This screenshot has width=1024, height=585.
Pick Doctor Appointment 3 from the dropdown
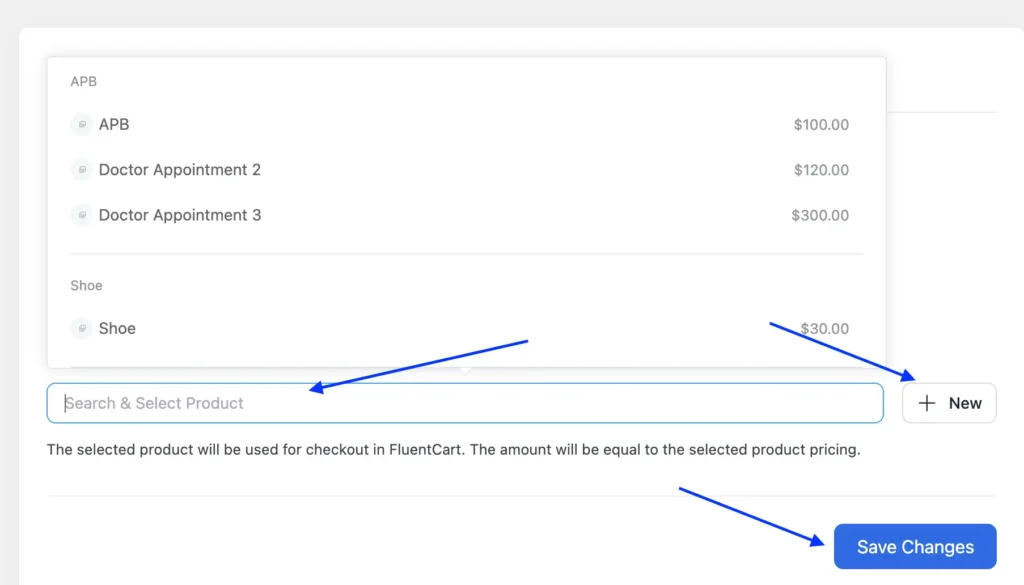tap(180, 215)
